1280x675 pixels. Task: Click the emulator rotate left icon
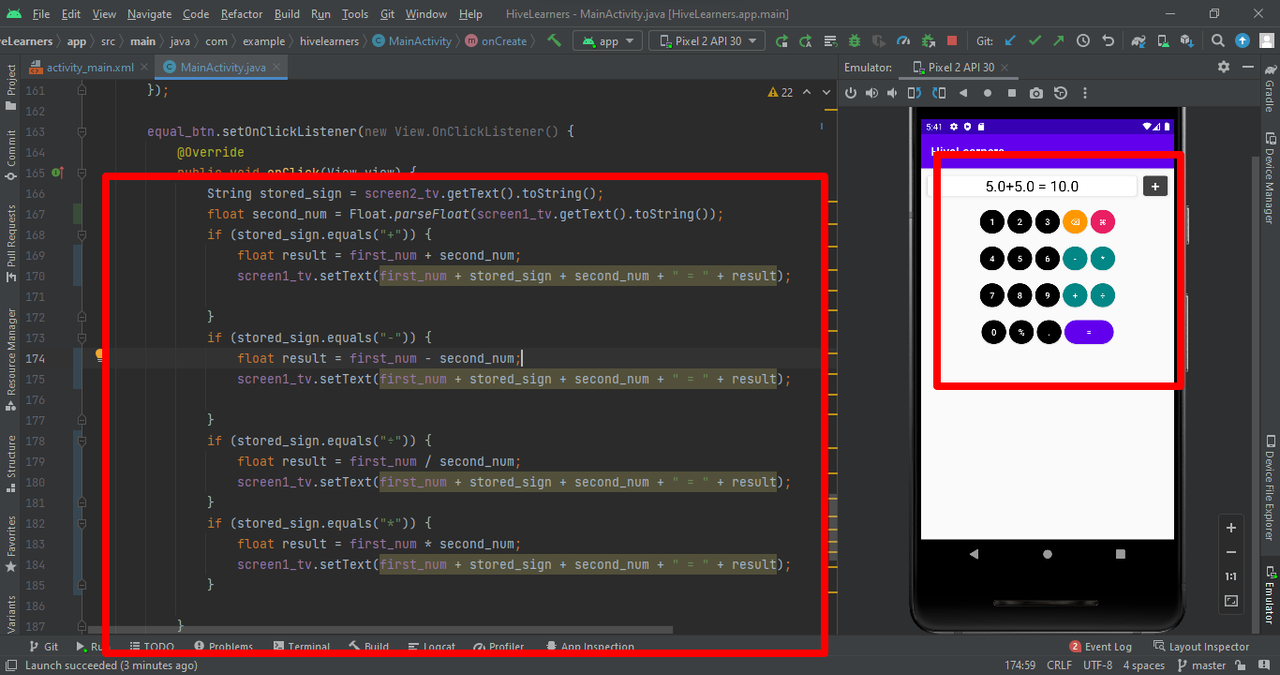pyautogui.click(x=915, y=93)
